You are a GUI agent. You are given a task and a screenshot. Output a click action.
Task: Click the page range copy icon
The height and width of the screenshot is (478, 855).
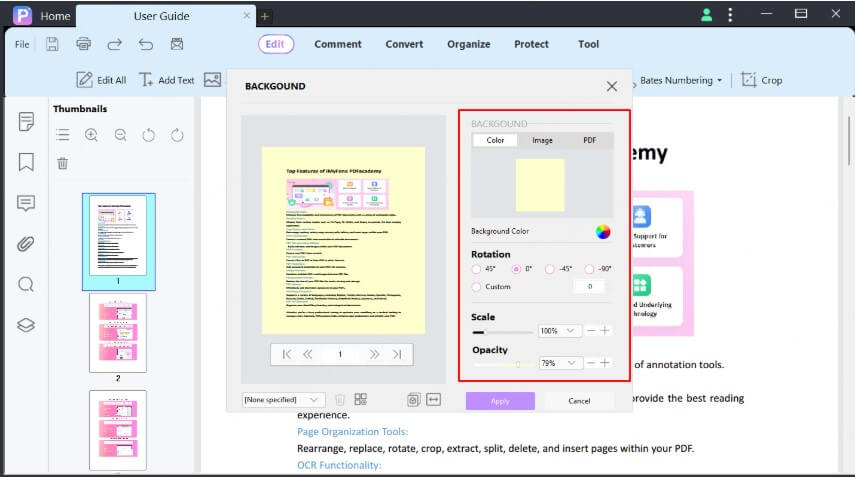click(413, 400)
